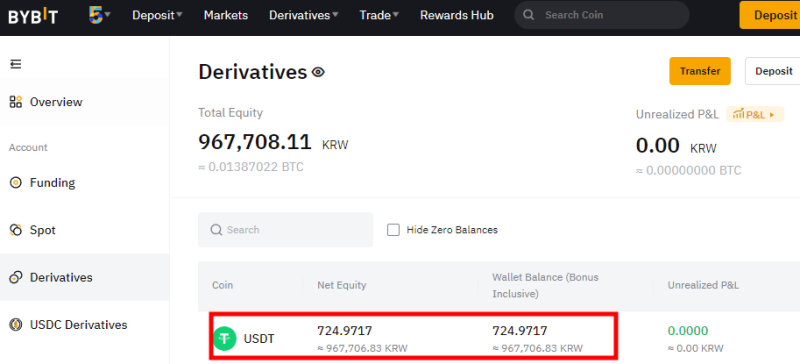The height and width of the screenshot is (364, 800).
Task: Click the Funding account icon
Action: click(x=16, y=182)
